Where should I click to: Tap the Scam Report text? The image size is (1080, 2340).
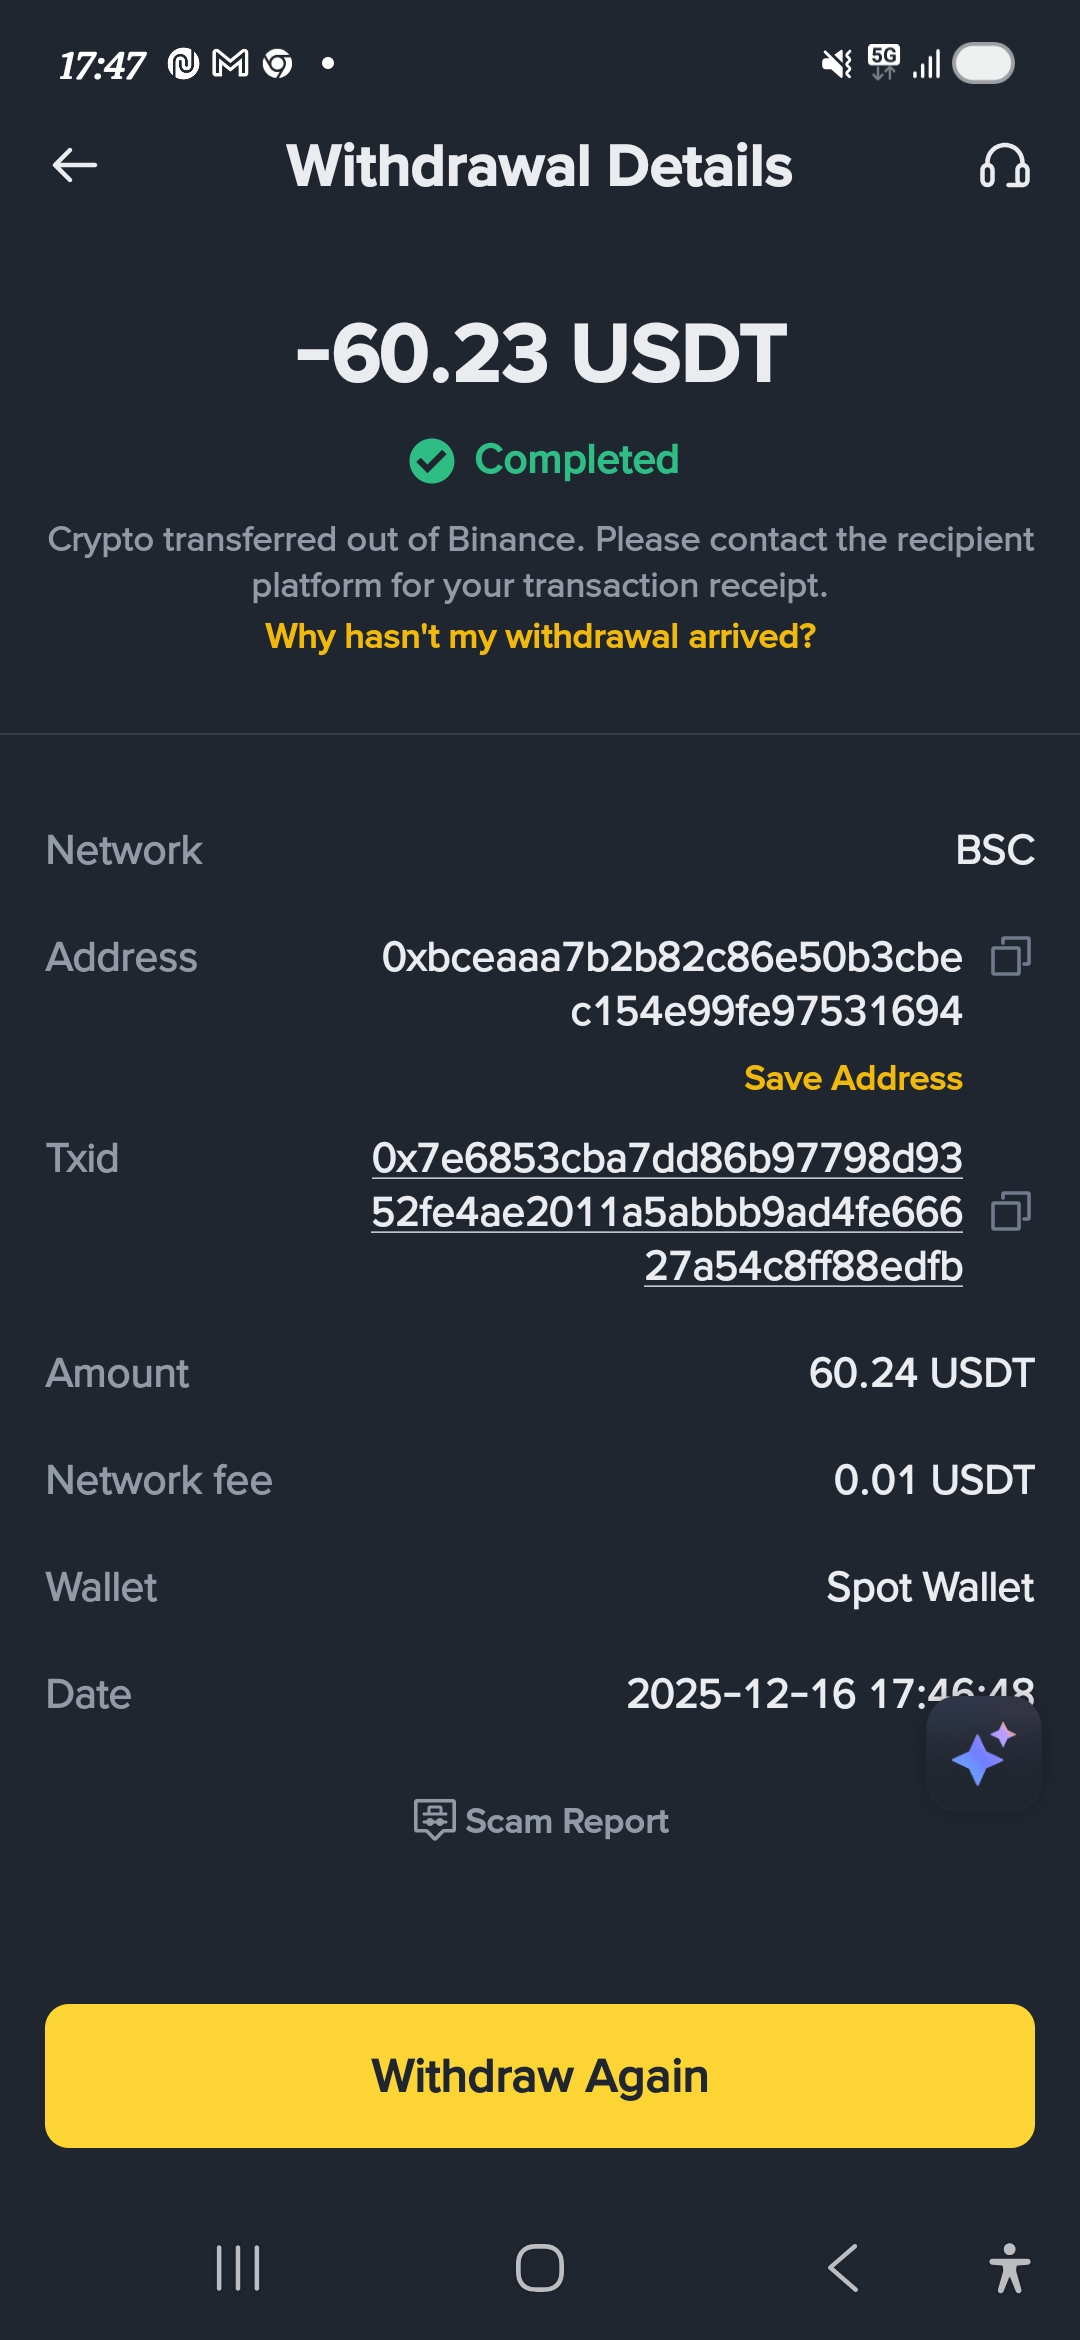566,1821
